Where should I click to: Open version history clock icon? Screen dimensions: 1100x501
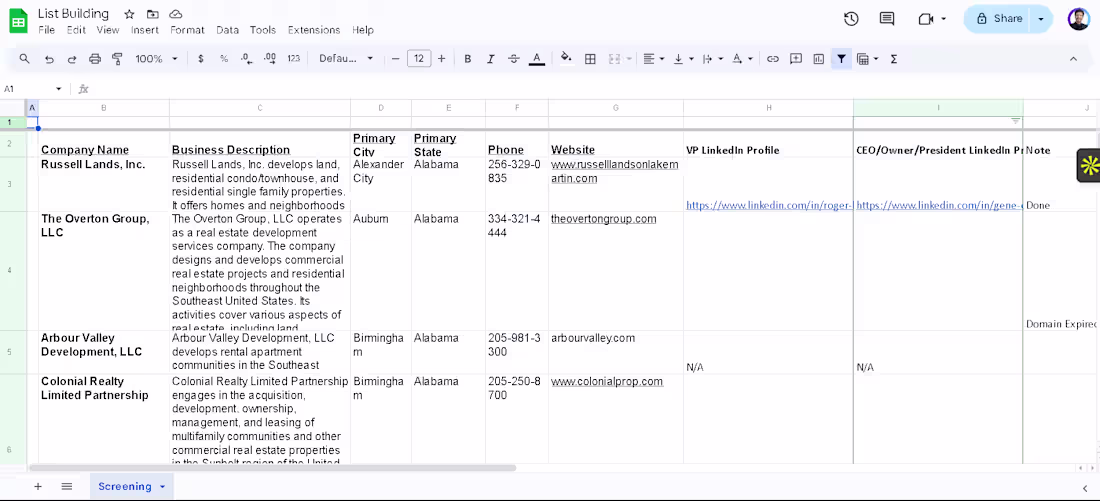[x=851, y=19]
